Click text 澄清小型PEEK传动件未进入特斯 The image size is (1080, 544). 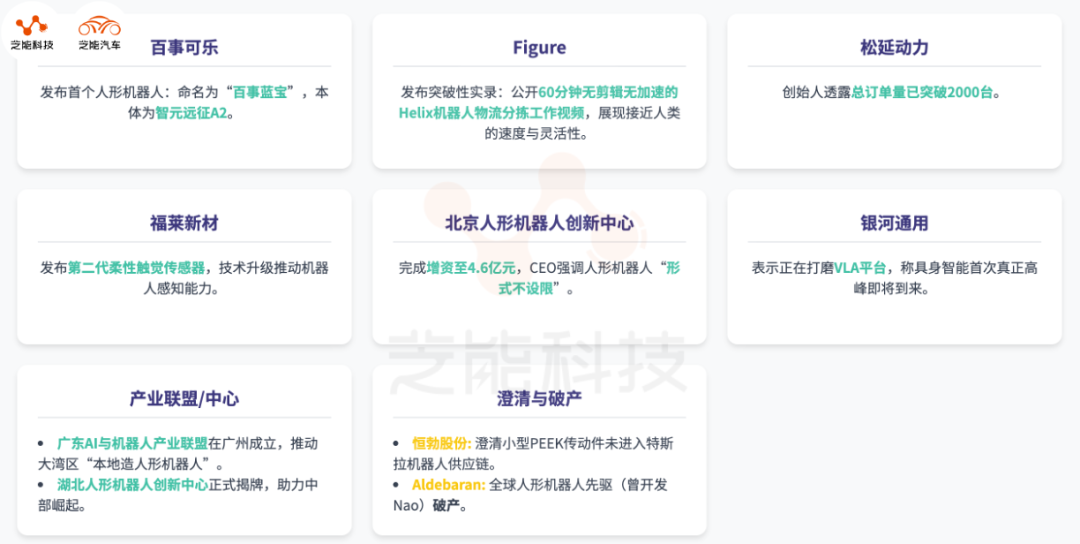tap(575, 443)
